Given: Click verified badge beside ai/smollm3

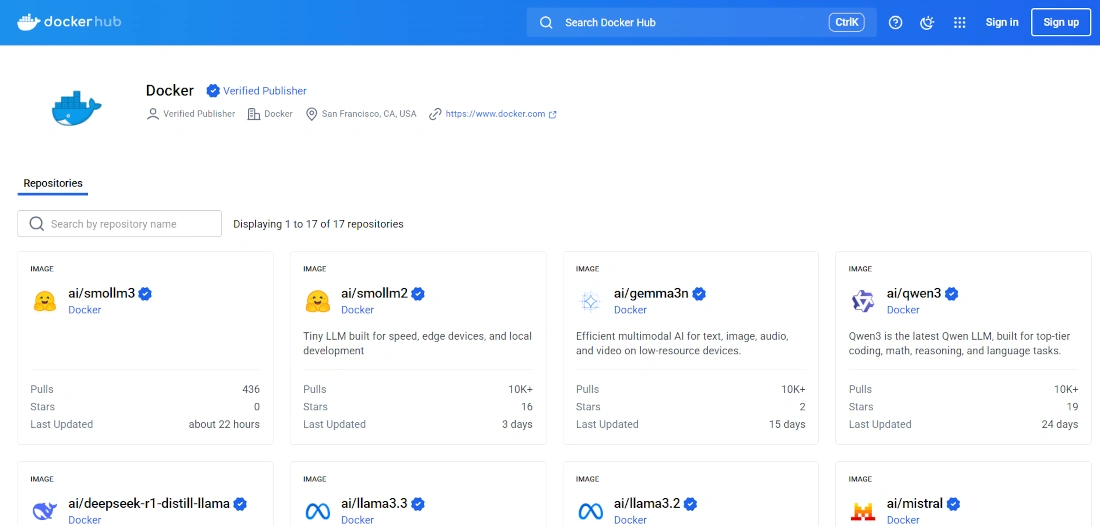Looking at the screenshot, I should pyautogui.click(x=145, y=294).
